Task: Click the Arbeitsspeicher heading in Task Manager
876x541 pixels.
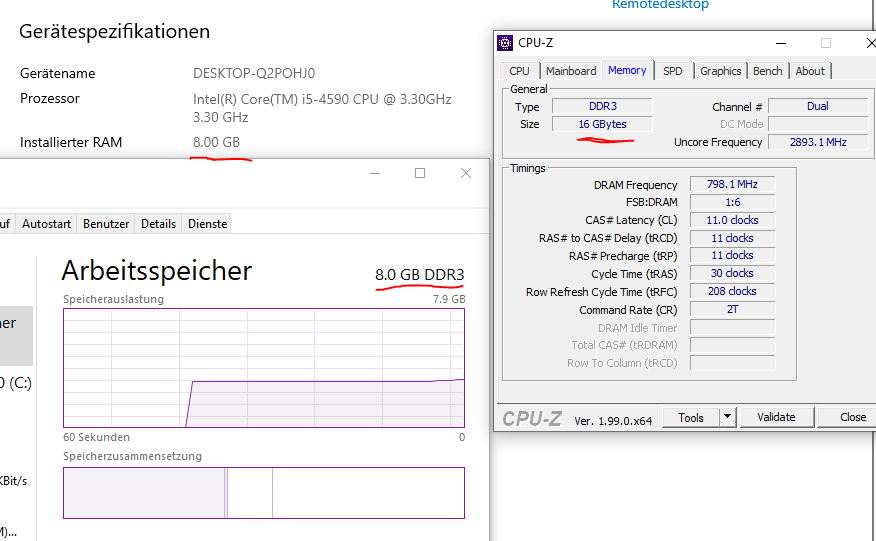Action: tap(156, 270)
